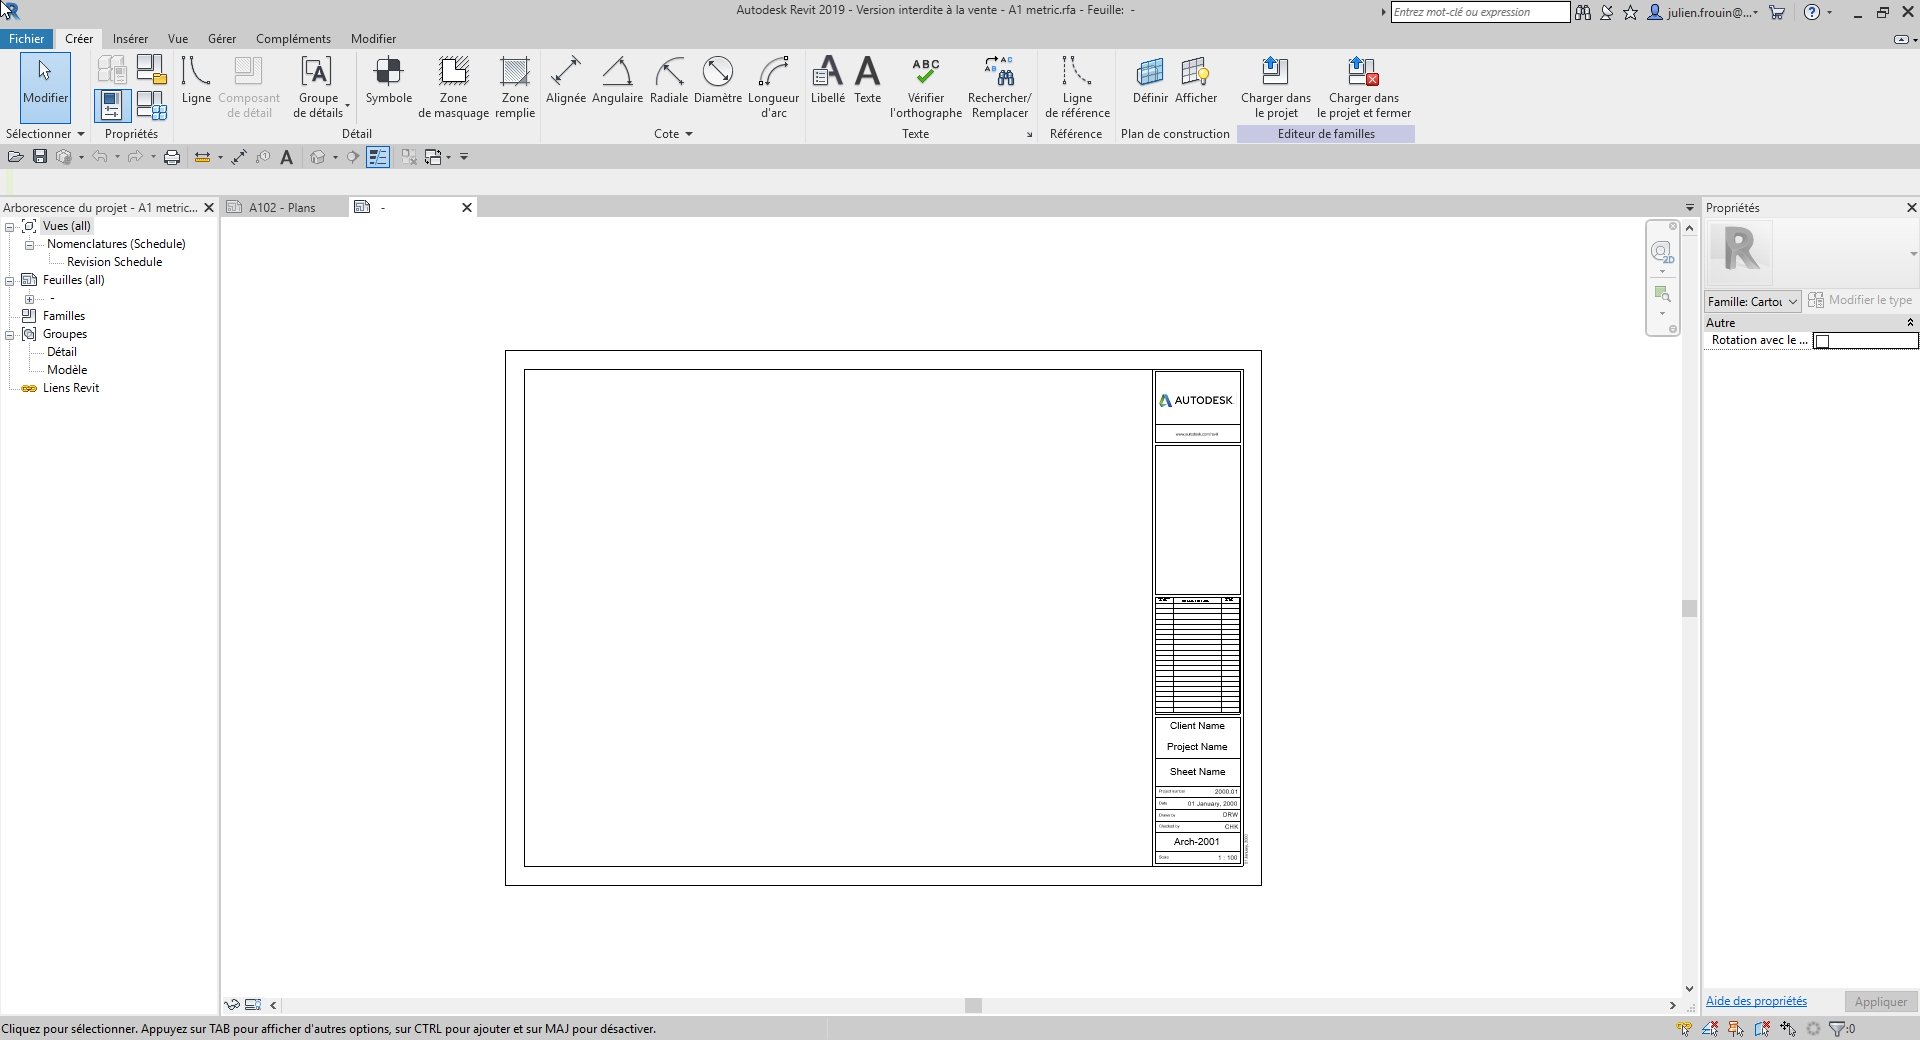This screenshot has width=1920, height=1040.
Task: Click Vérifier l'orthographe icon
Action: [x=925, y=73]
